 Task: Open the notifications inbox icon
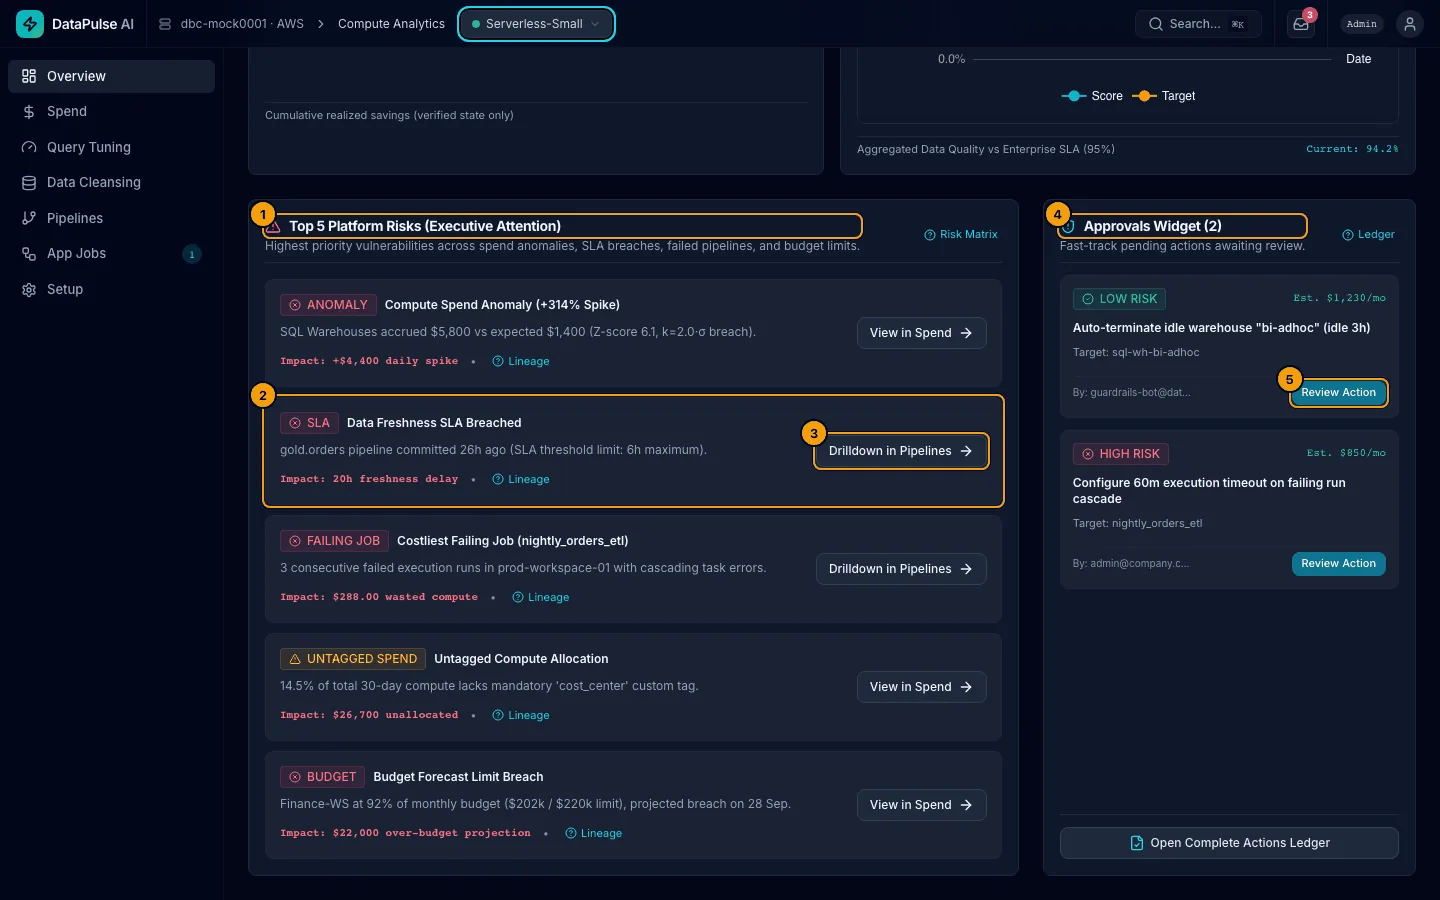click(x=1301, y=24)
